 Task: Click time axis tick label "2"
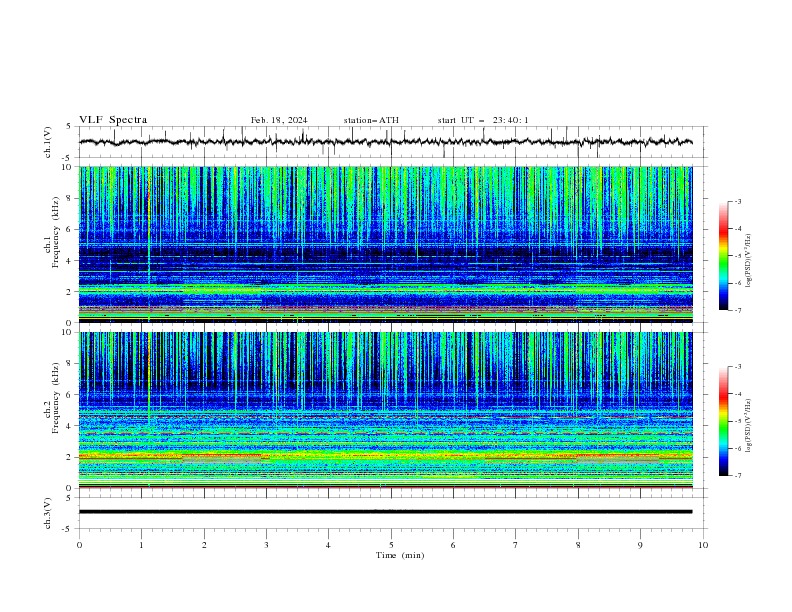point(204,545)
